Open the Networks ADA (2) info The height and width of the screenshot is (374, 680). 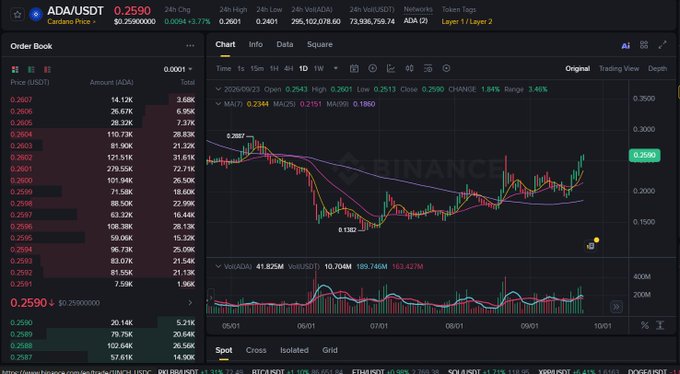click(415, 20)
